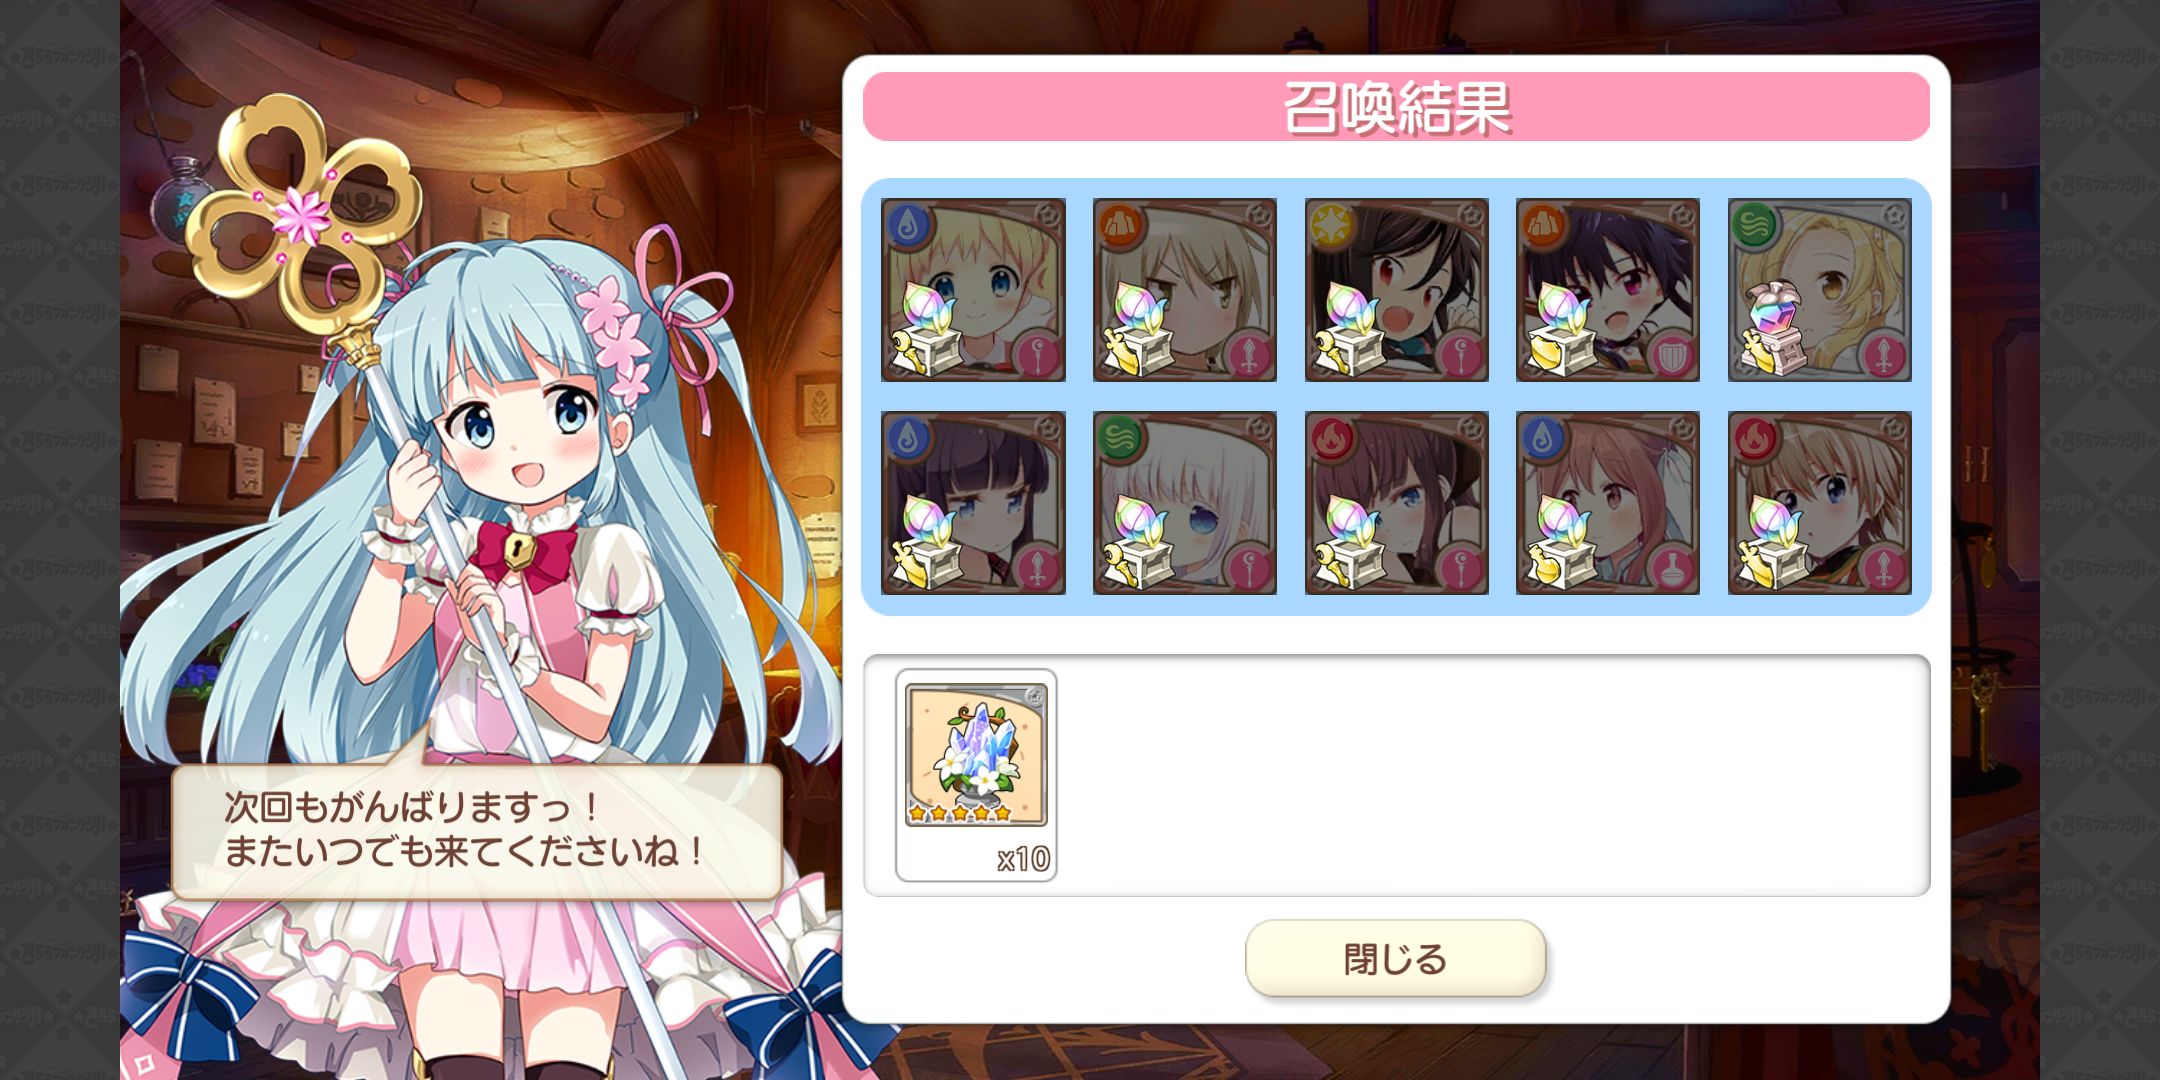The width and height of the screenshot is (2160, 1080).
Task: Select the water-element dark purple-haired character card
Action: (x=973, y=503)
